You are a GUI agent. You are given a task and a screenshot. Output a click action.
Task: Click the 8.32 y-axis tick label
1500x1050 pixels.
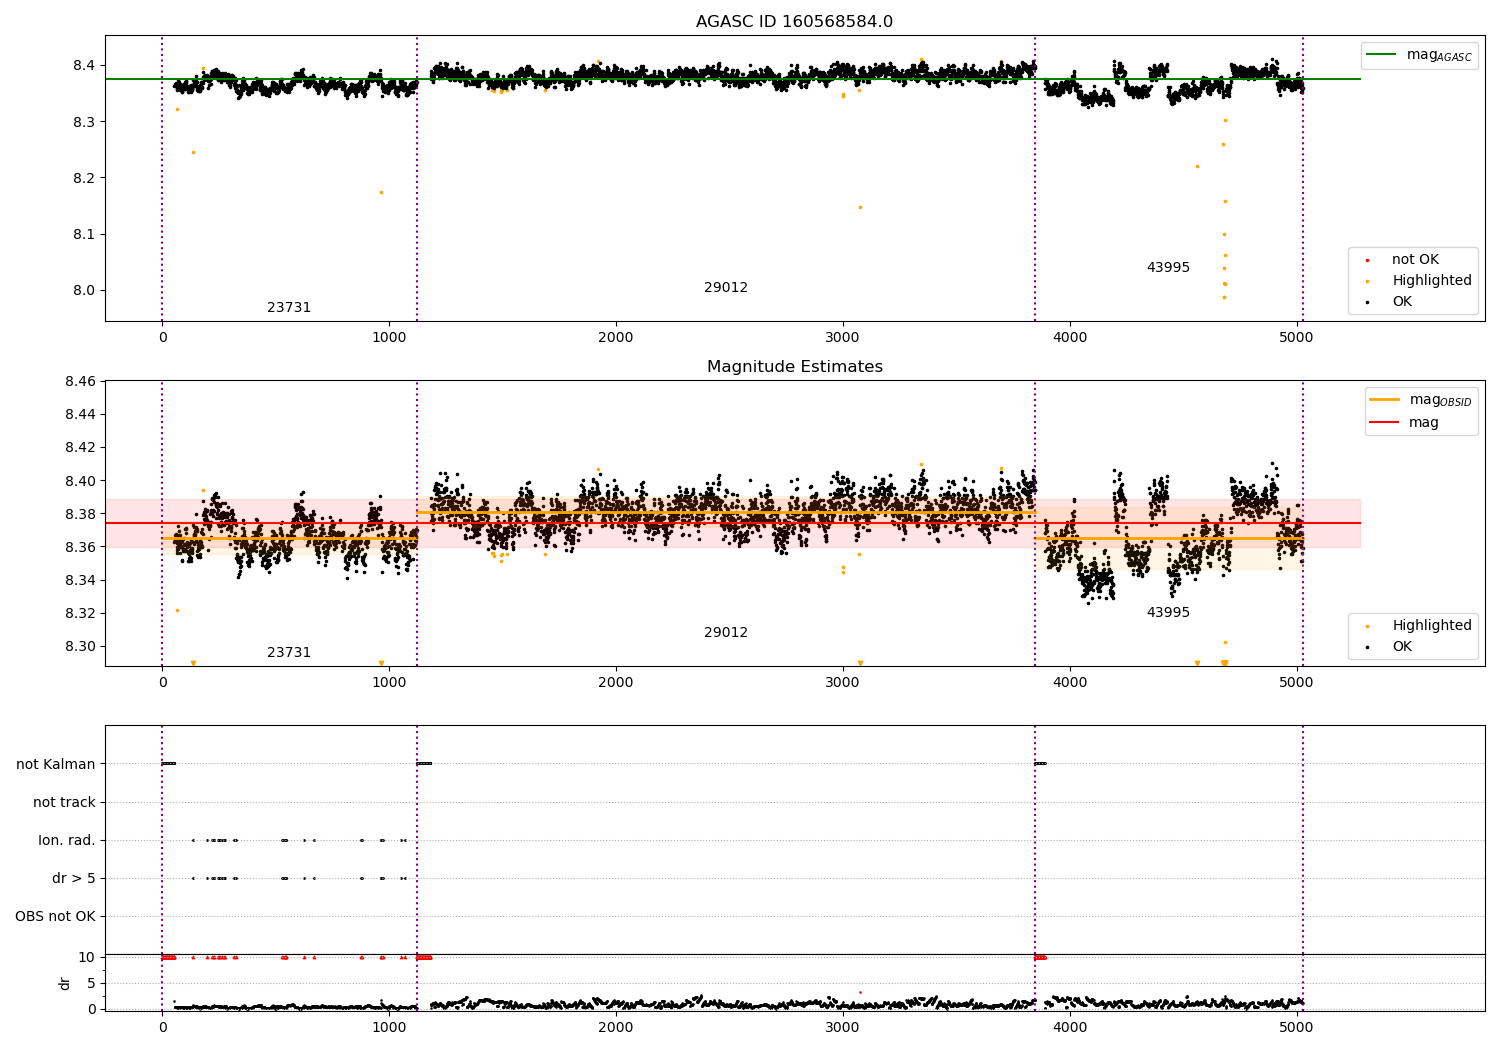[80, 614]
